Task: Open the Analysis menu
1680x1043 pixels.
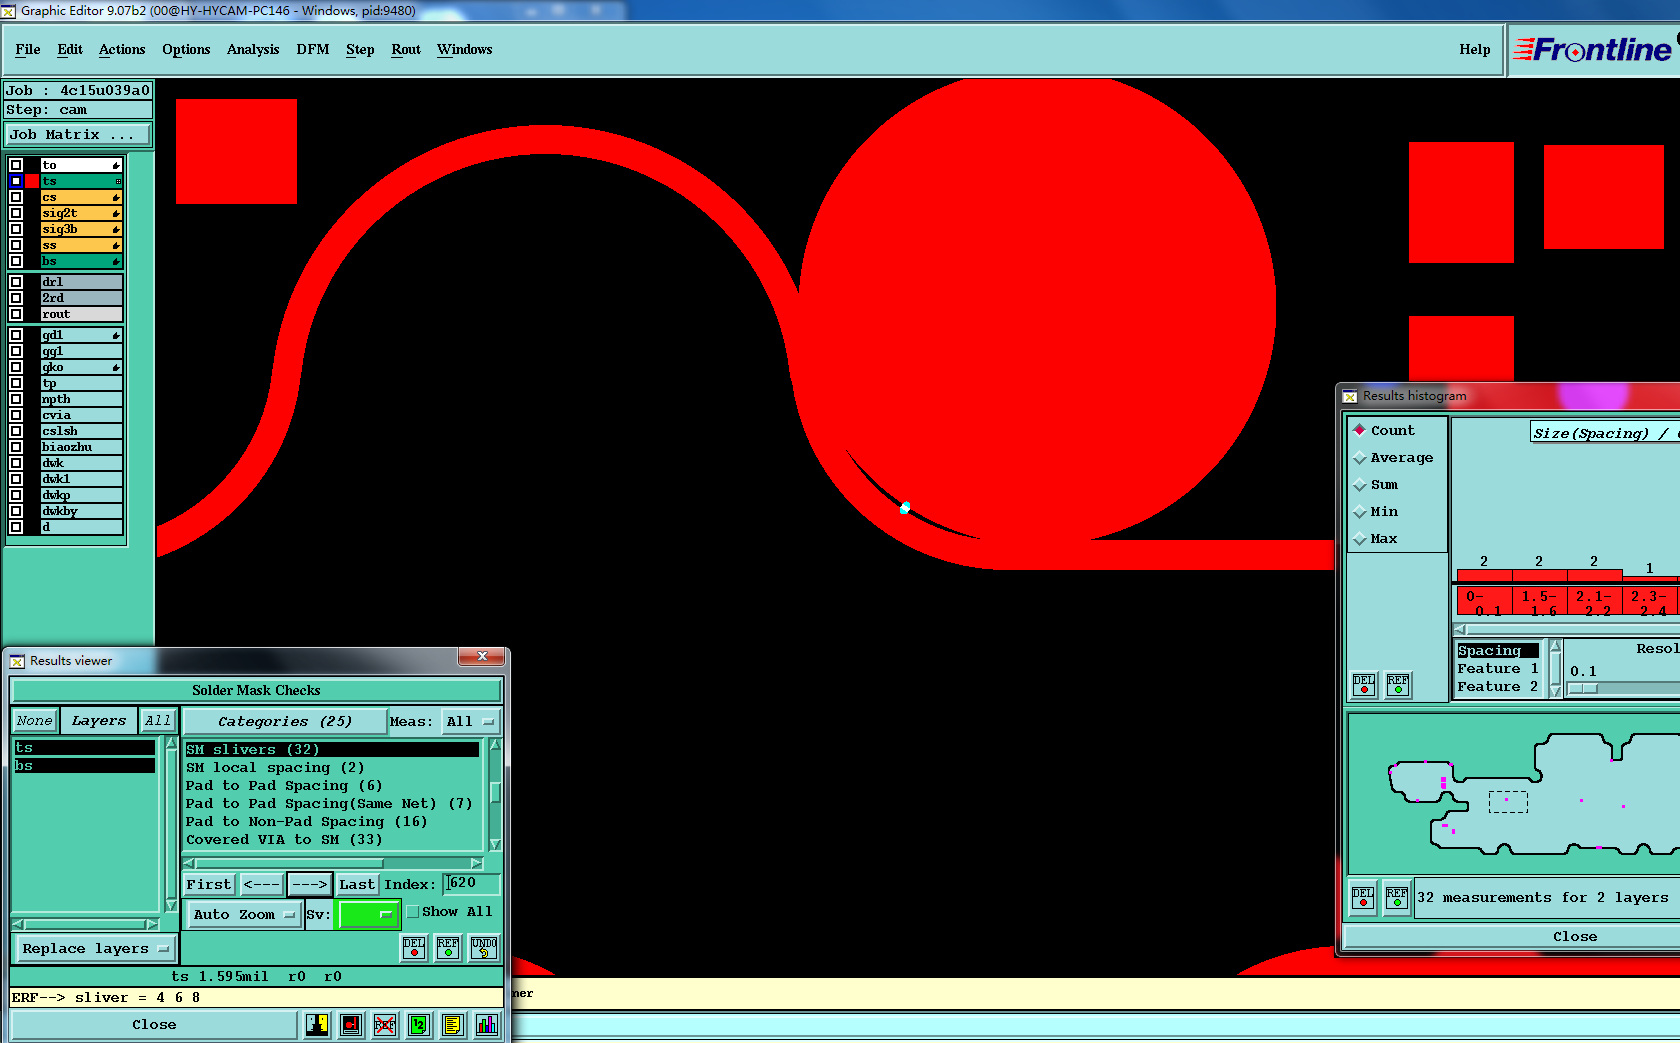Action: point(253,49)
